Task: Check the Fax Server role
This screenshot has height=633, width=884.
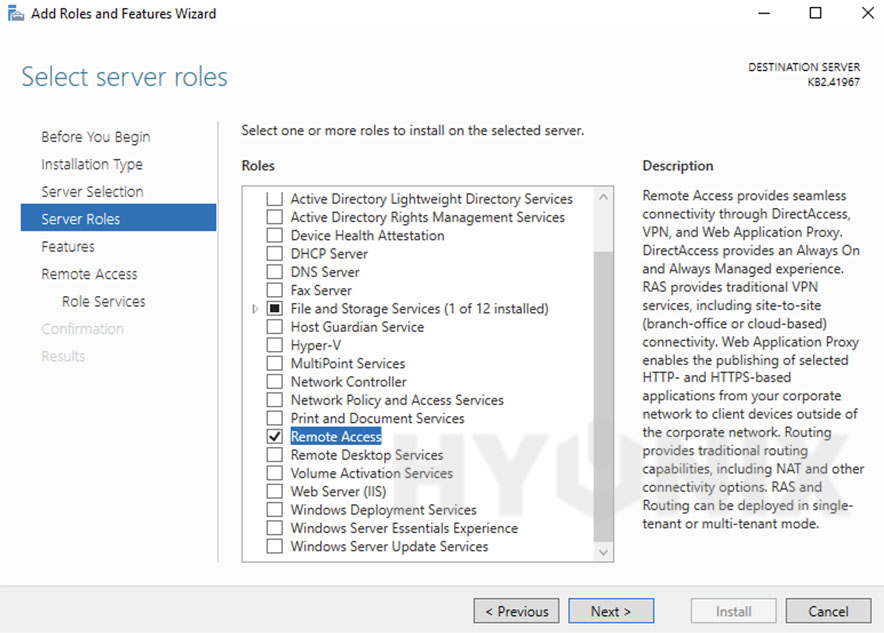Action: 275,289
